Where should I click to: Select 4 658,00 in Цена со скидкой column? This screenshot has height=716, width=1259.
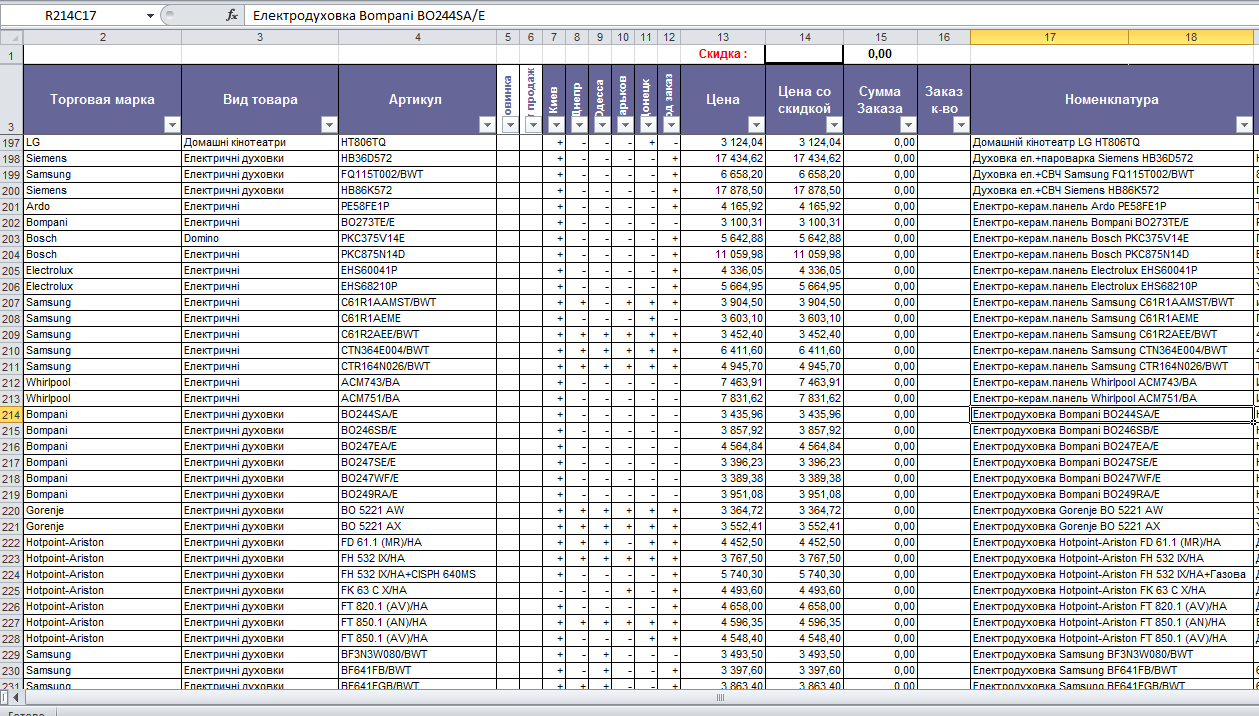pyautogui.click(x=804, y=606)
